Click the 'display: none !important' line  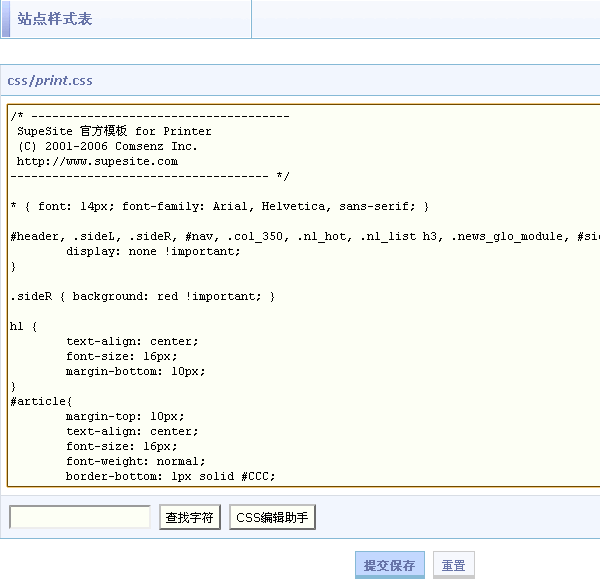153,251
